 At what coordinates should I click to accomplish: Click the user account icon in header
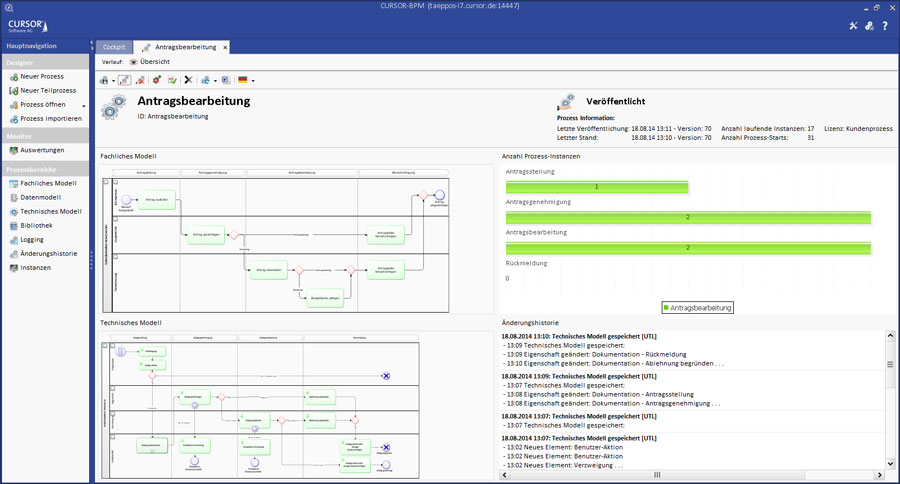869,26
